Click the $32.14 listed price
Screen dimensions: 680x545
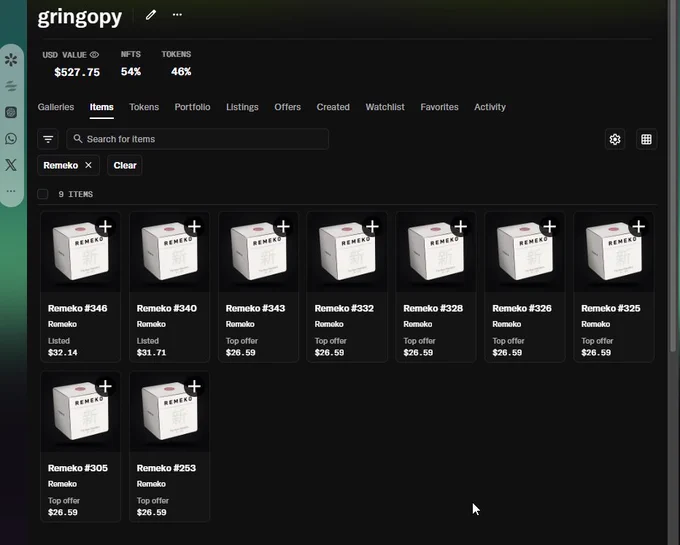click(x=62, y=352)
